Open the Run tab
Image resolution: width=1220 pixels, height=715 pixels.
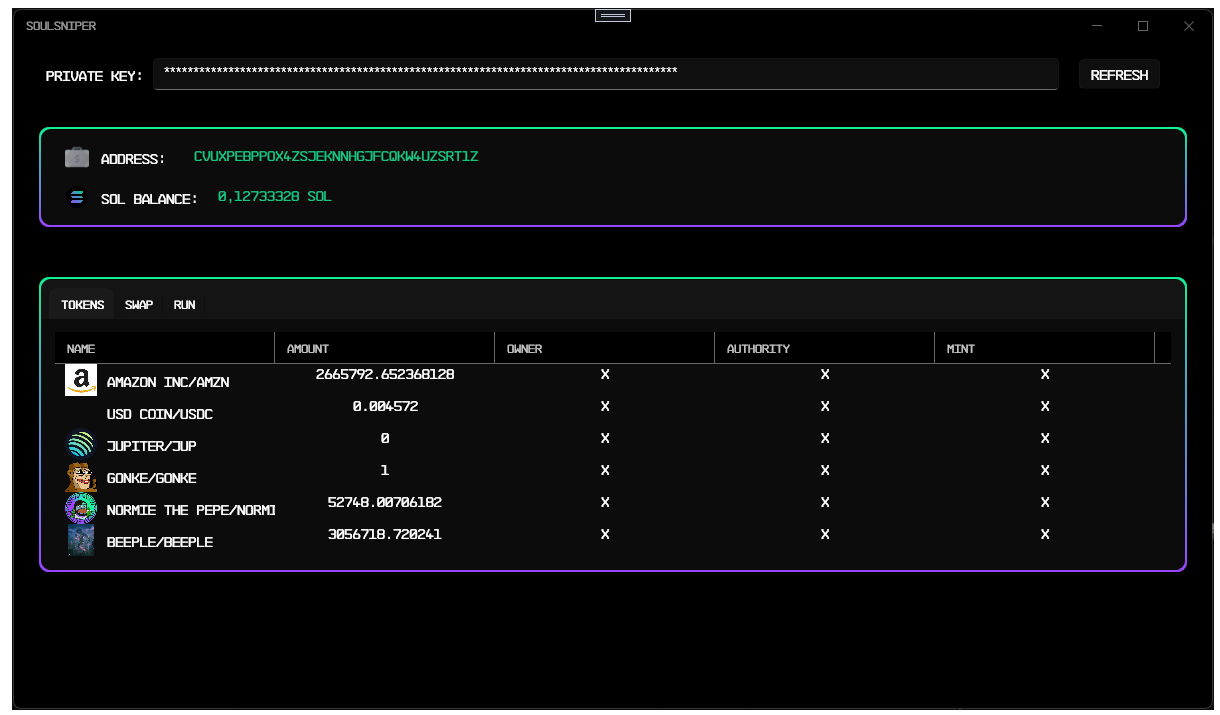click(x=184, y=304)
